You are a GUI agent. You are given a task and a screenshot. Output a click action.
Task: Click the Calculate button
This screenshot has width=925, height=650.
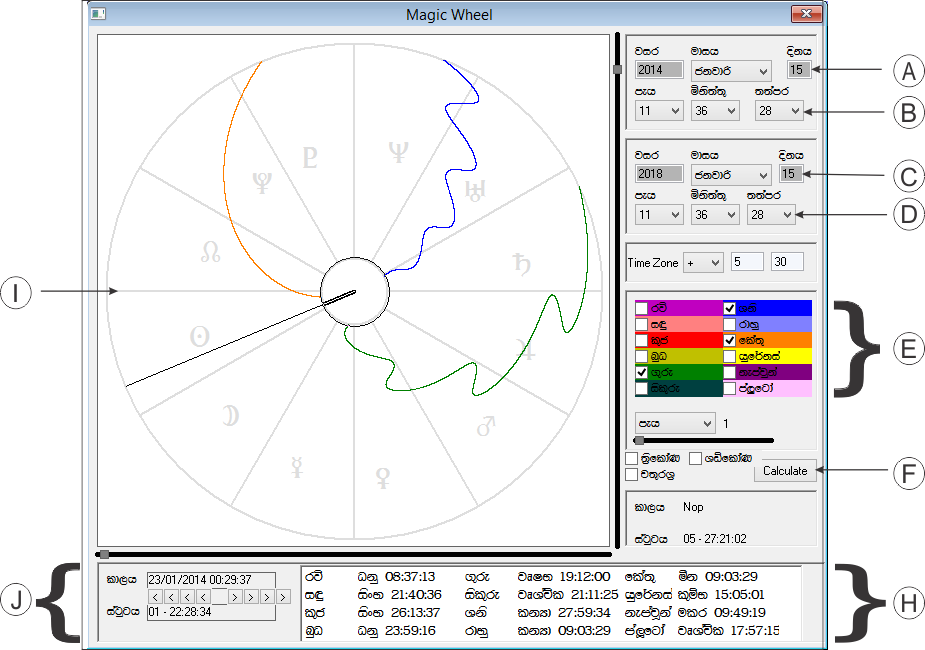pos(785,471)
